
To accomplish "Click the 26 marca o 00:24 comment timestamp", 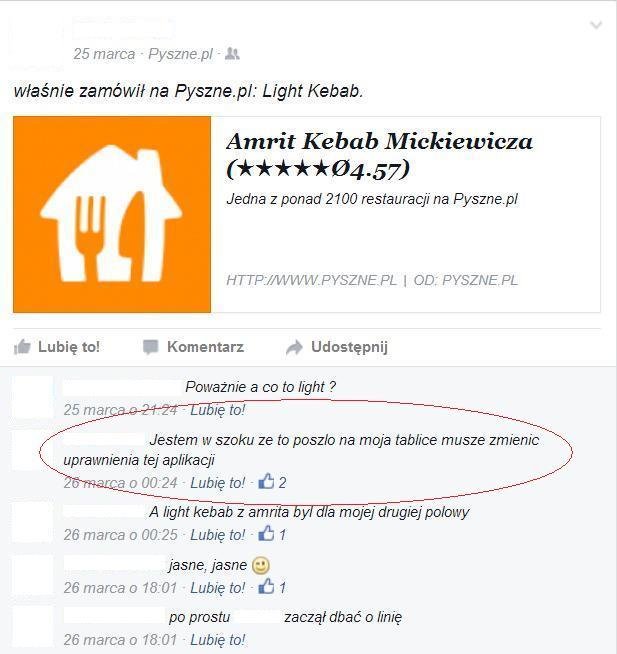I will click(x=121, y=483).
